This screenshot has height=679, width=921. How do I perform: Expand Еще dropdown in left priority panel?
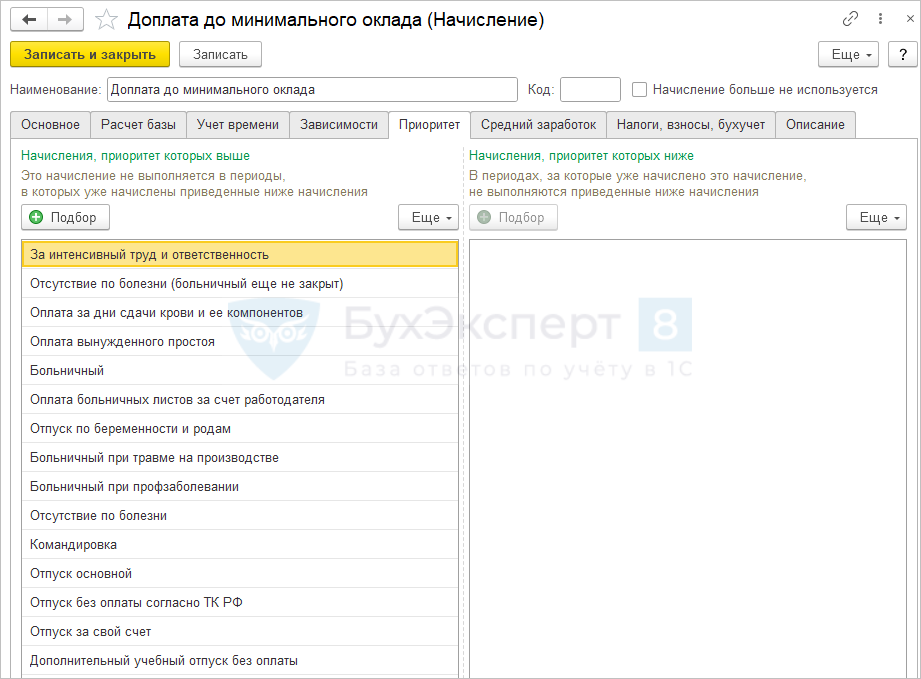pos(428,217)
